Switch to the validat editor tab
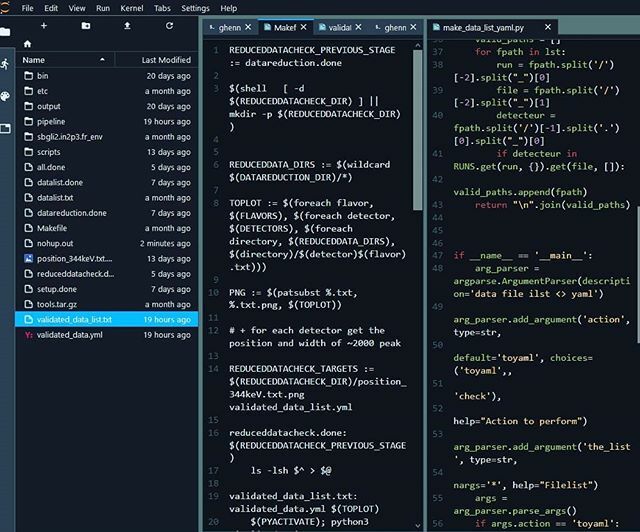Viewport: 640px width, 532px height. pyautogui.click(x=340, y=27)
